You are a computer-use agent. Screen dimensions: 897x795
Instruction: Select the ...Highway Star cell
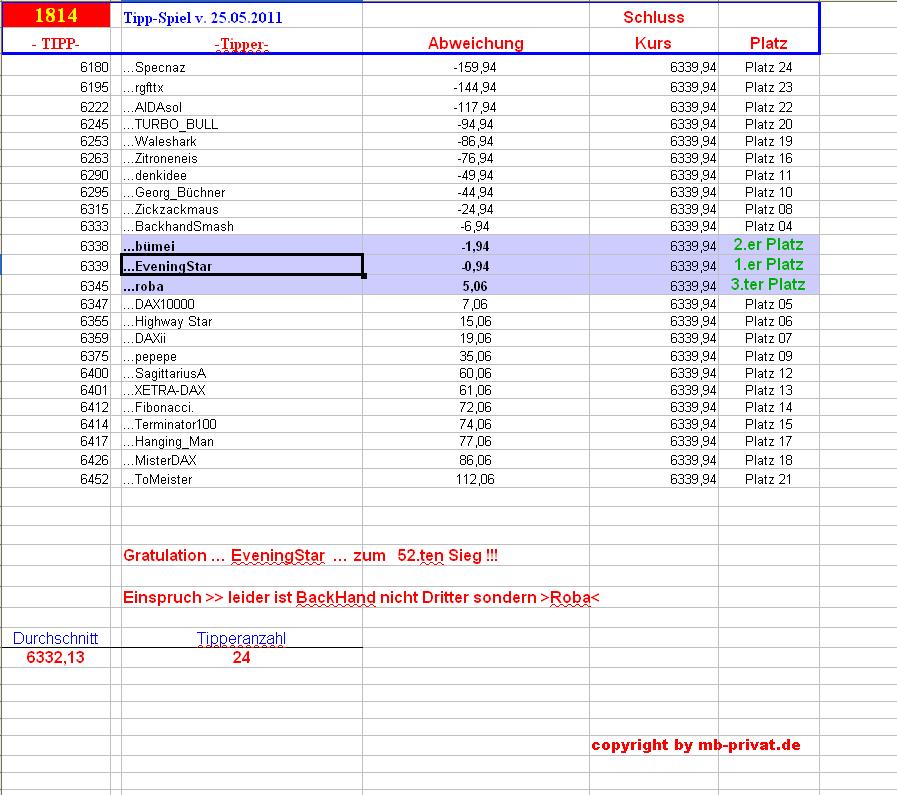(241, 321)
